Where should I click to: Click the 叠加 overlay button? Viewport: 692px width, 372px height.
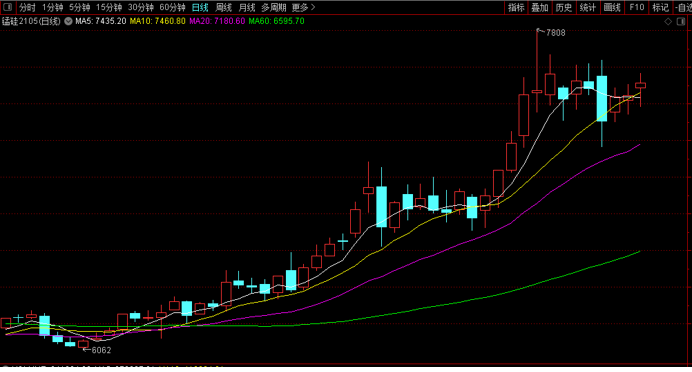coord(539,8)
